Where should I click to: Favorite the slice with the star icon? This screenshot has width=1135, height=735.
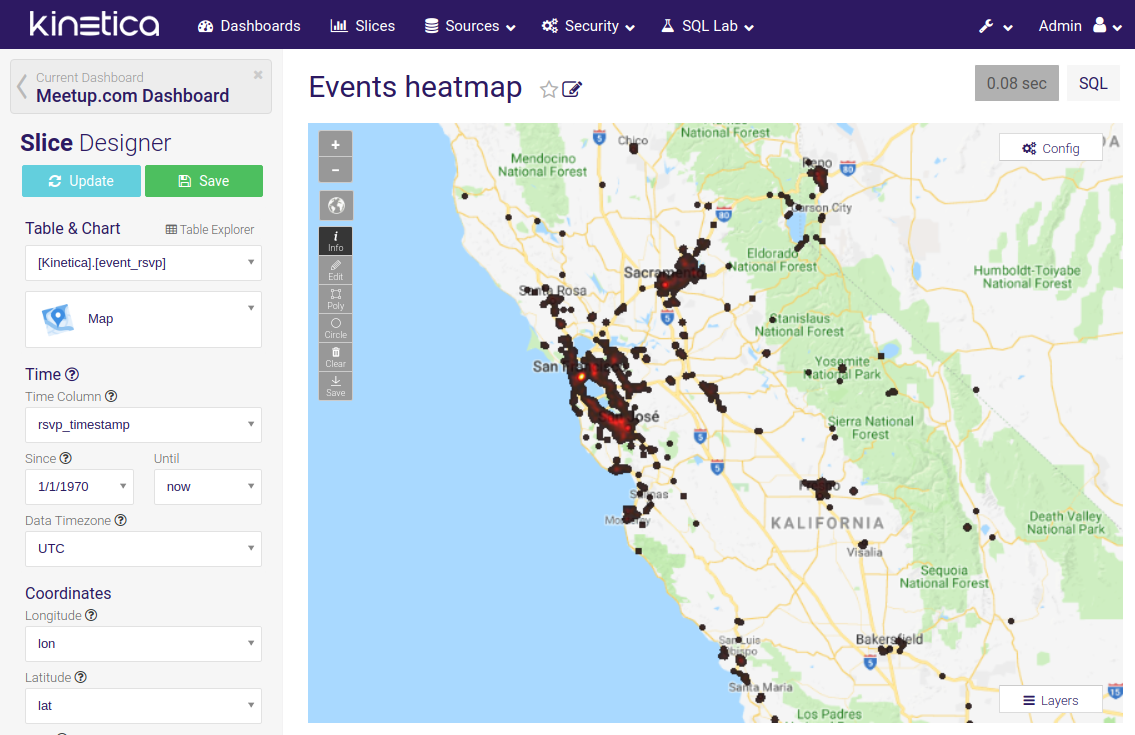click(549, 89)
